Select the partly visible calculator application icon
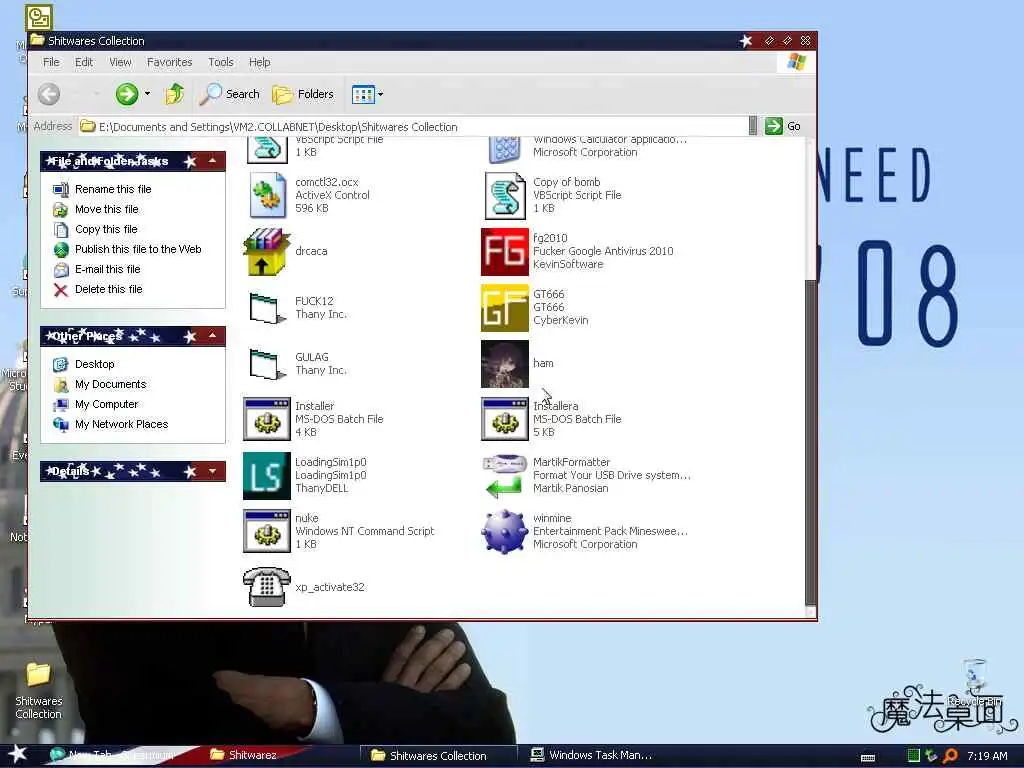The height and width of the screenshot is (768, 1024). tap(505, 151)
